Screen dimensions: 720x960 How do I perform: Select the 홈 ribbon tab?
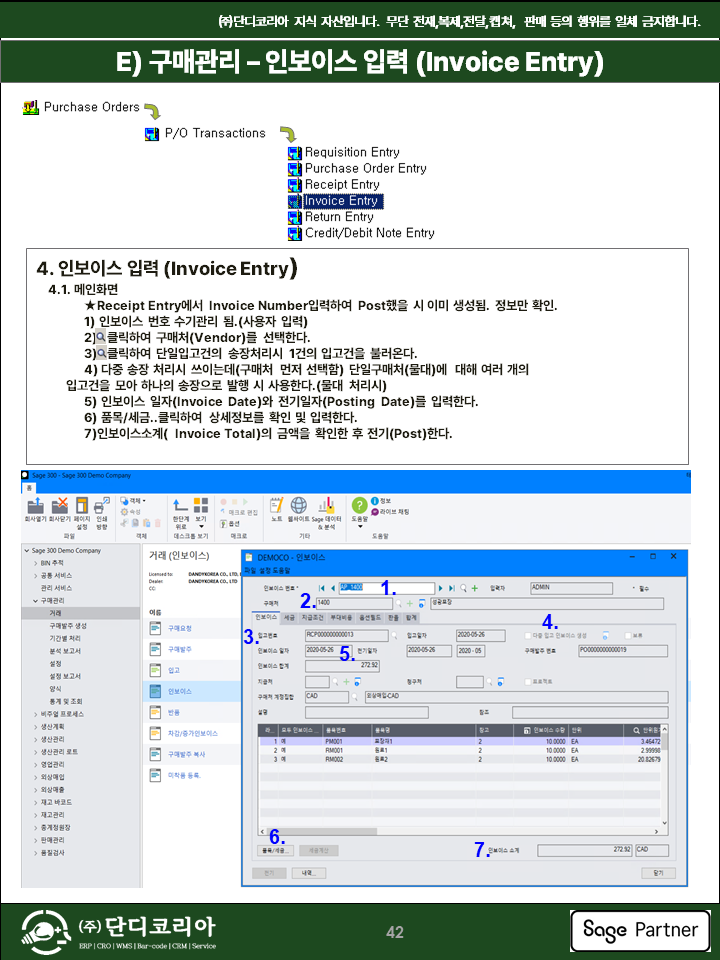29,487
